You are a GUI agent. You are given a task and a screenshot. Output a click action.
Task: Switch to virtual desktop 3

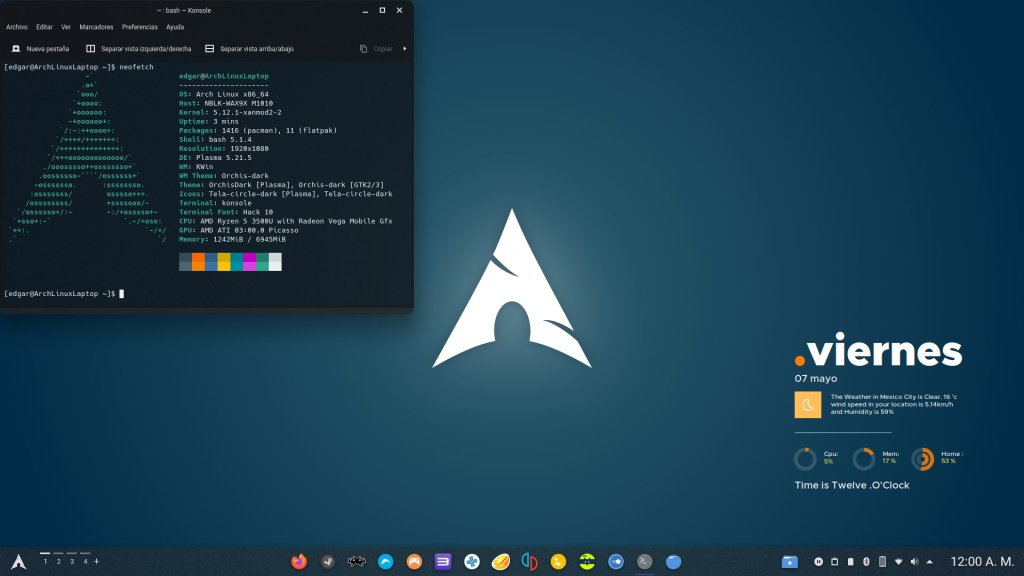tap(72, 561)
